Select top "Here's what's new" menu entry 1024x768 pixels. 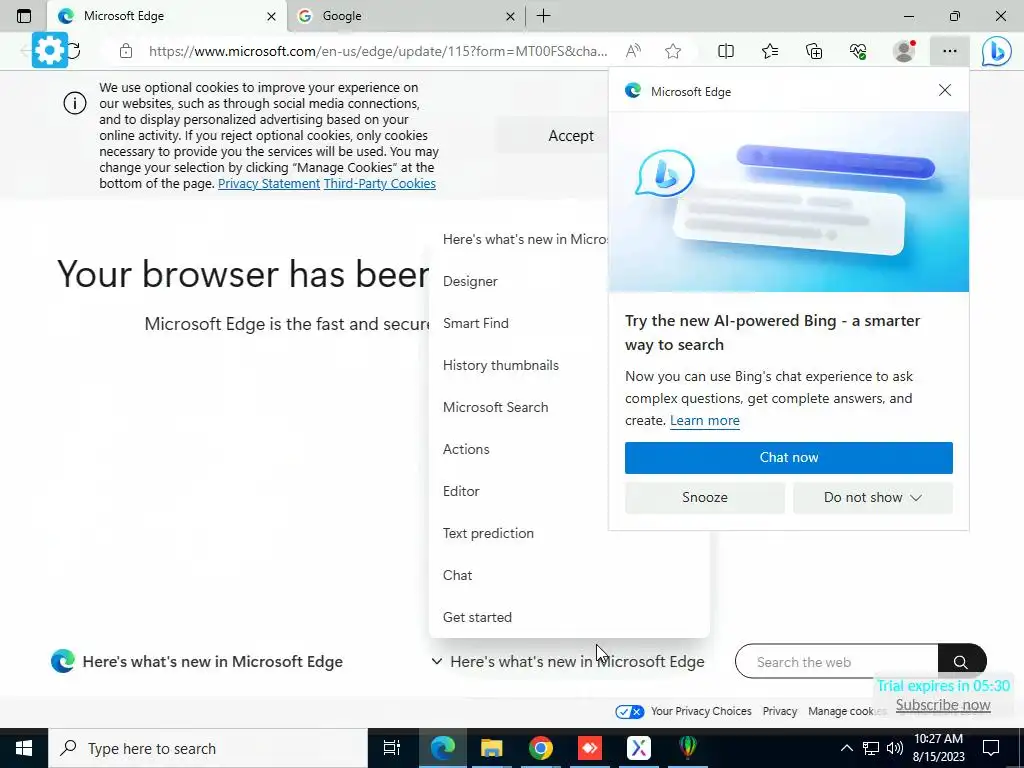[525, 239]
